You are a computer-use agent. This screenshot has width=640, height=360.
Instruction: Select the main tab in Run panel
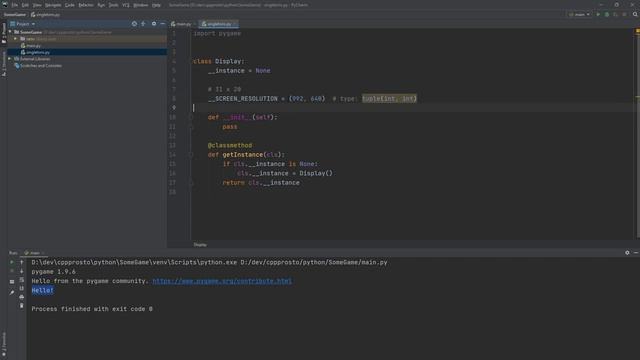tap(34, 253)
